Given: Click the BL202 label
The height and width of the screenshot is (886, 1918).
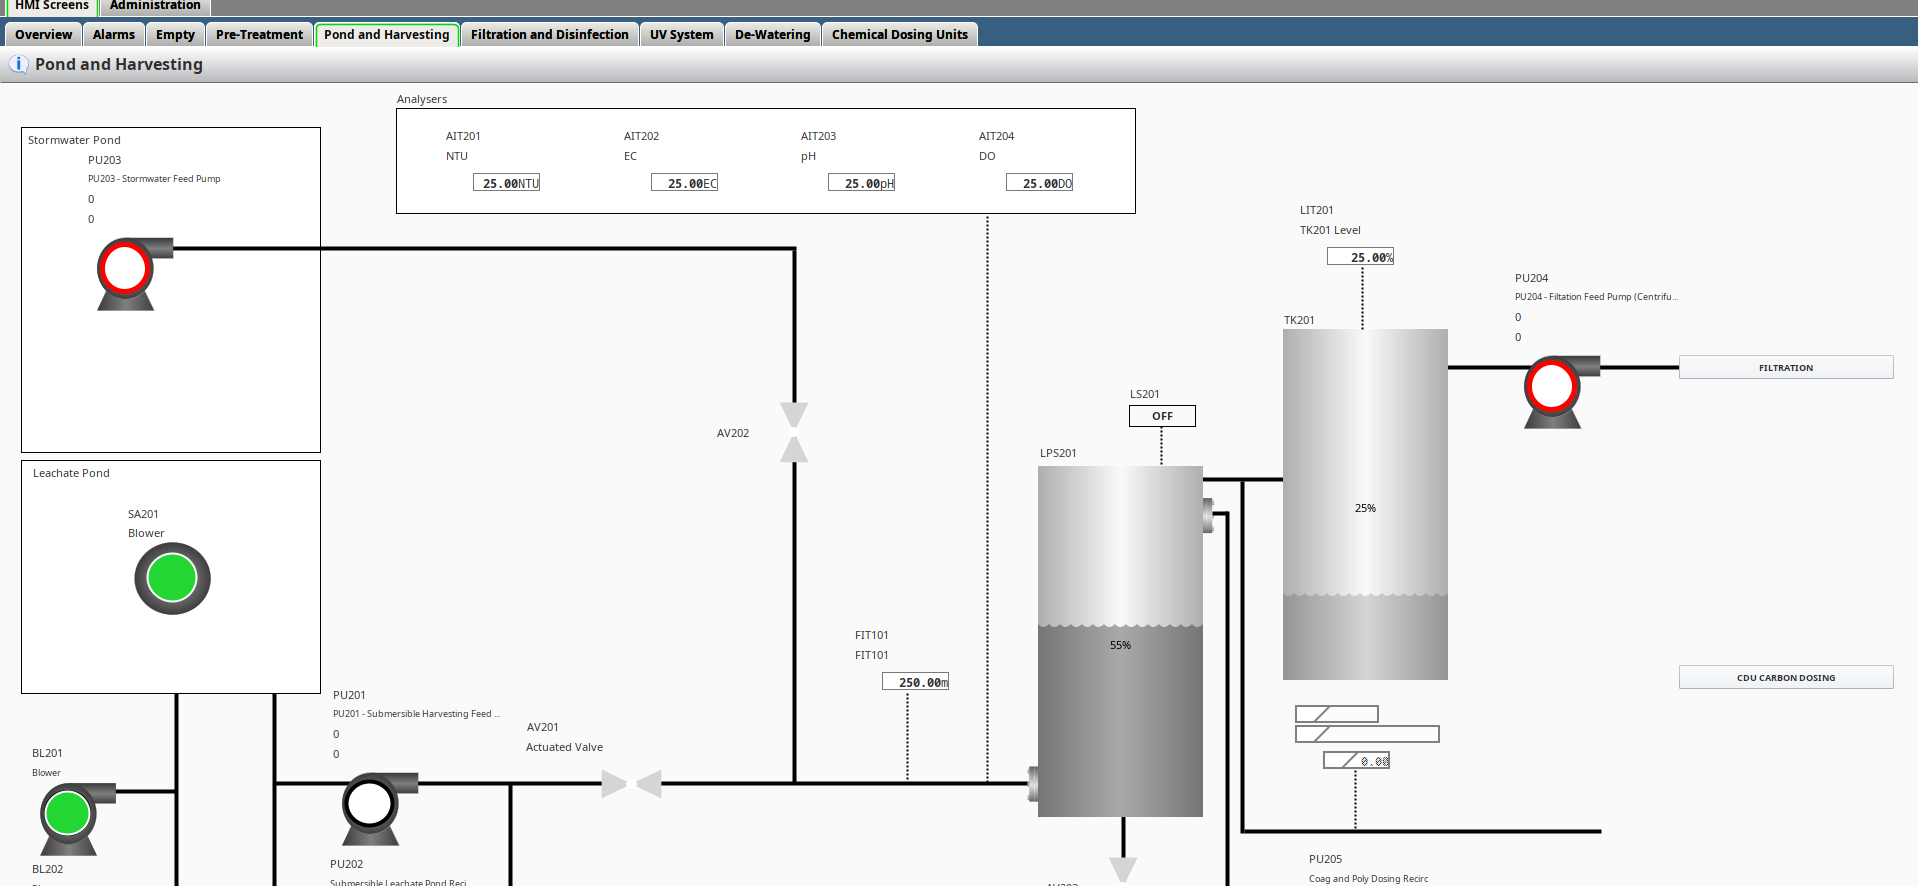Looking at the screenshot, I should point(47,869).
